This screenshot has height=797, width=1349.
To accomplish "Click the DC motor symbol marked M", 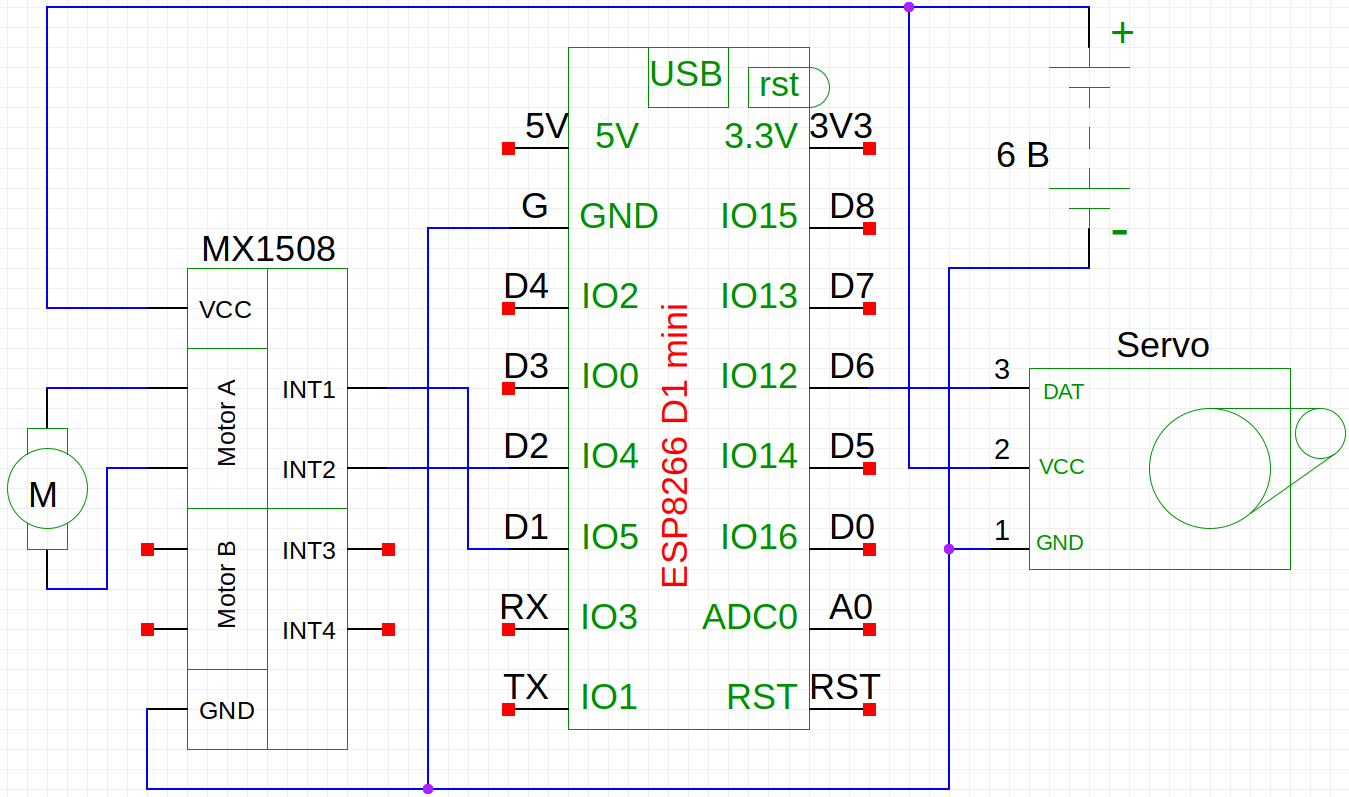I will click(x=46, y=489).
